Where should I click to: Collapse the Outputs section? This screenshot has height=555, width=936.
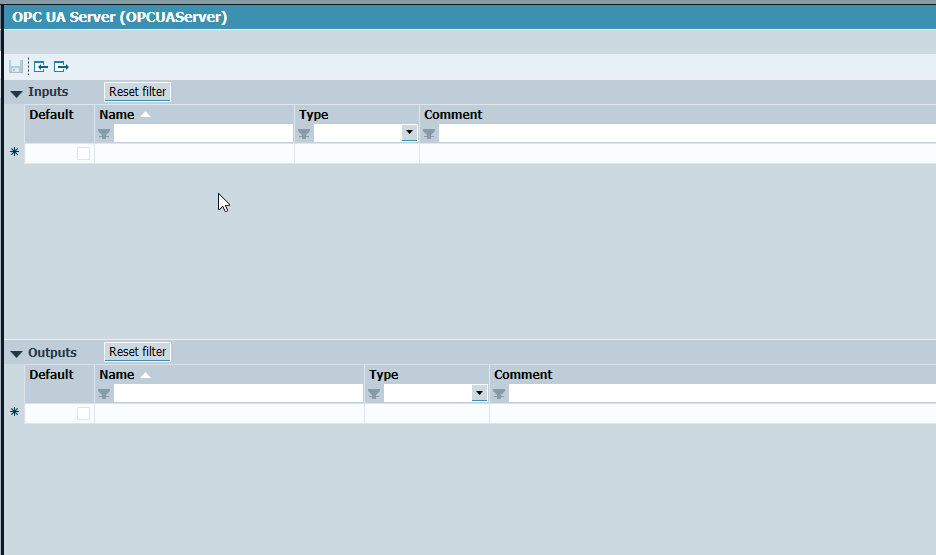coord(17,354)
